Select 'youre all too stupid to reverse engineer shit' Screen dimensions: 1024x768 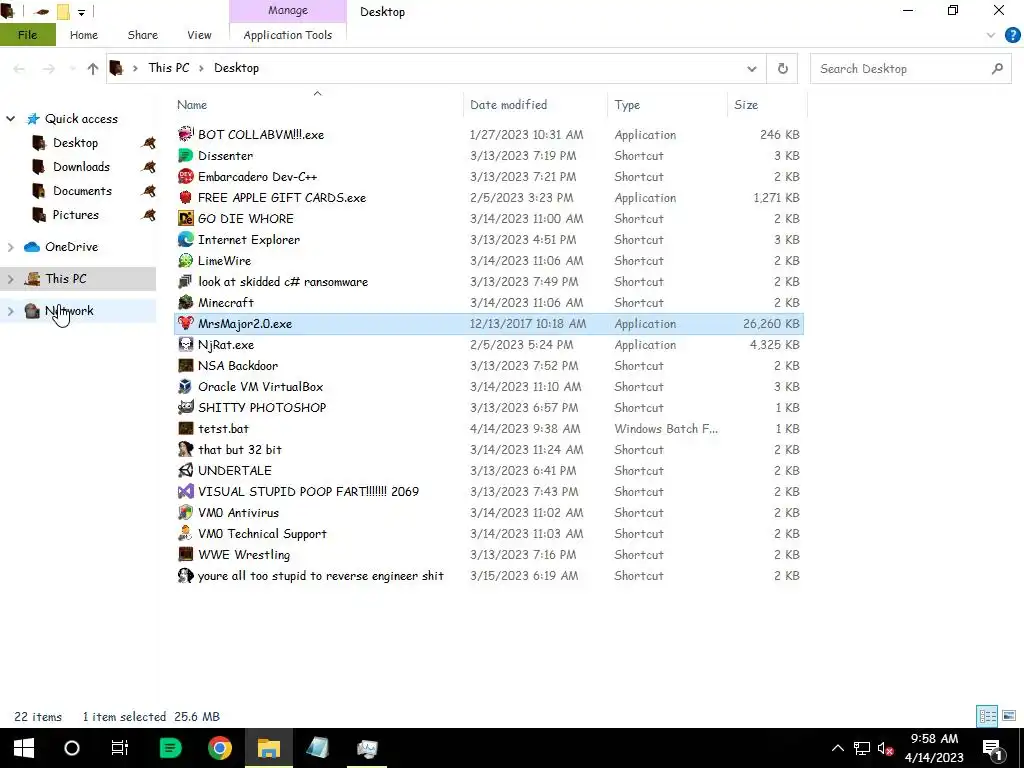[488, 575]
